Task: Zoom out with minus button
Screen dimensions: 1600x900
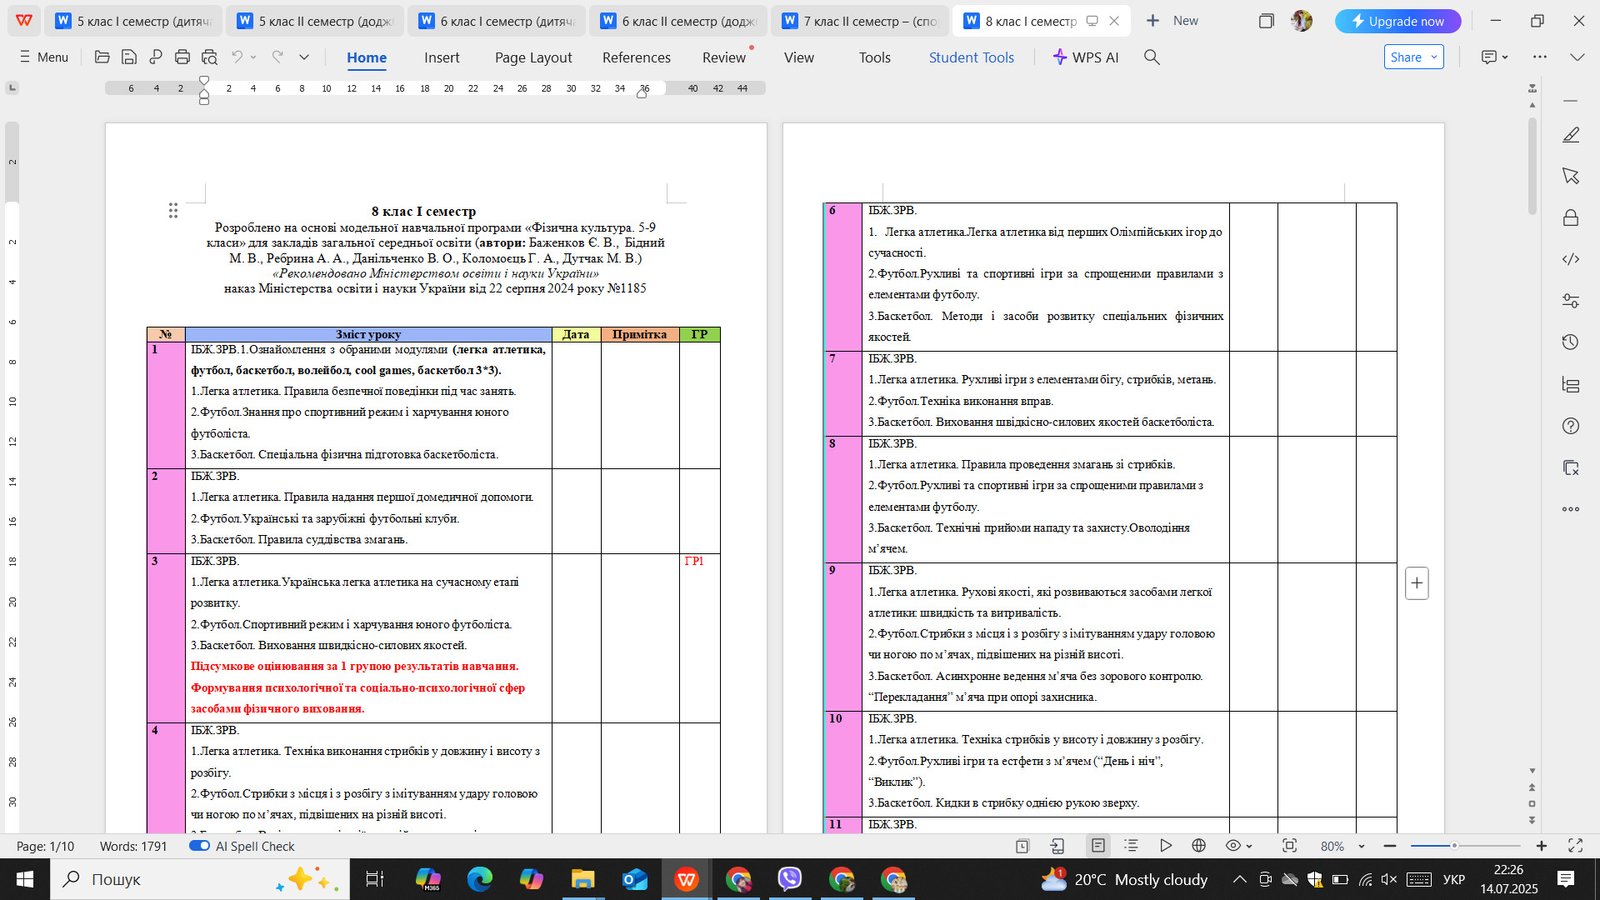Action: coord(1389,846)
